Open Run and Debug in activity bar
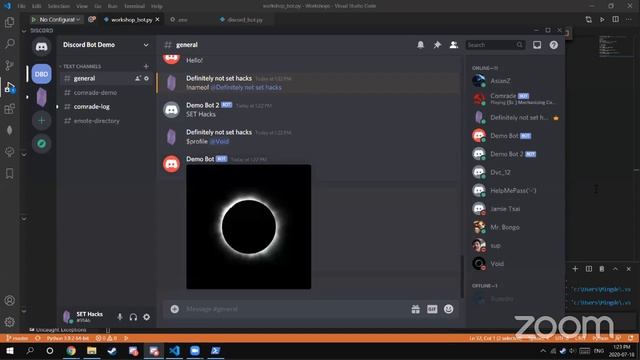 pos(9,87)
